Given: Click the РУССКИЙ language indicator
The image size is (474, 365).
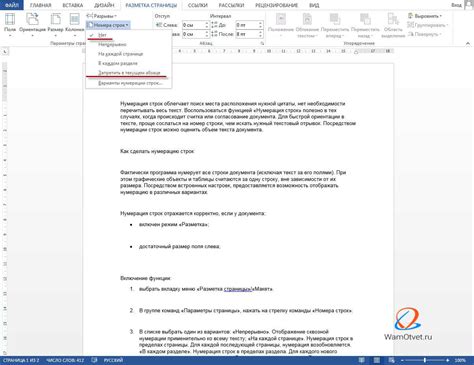Looking at the screenshot, I should tap(113, 360).
